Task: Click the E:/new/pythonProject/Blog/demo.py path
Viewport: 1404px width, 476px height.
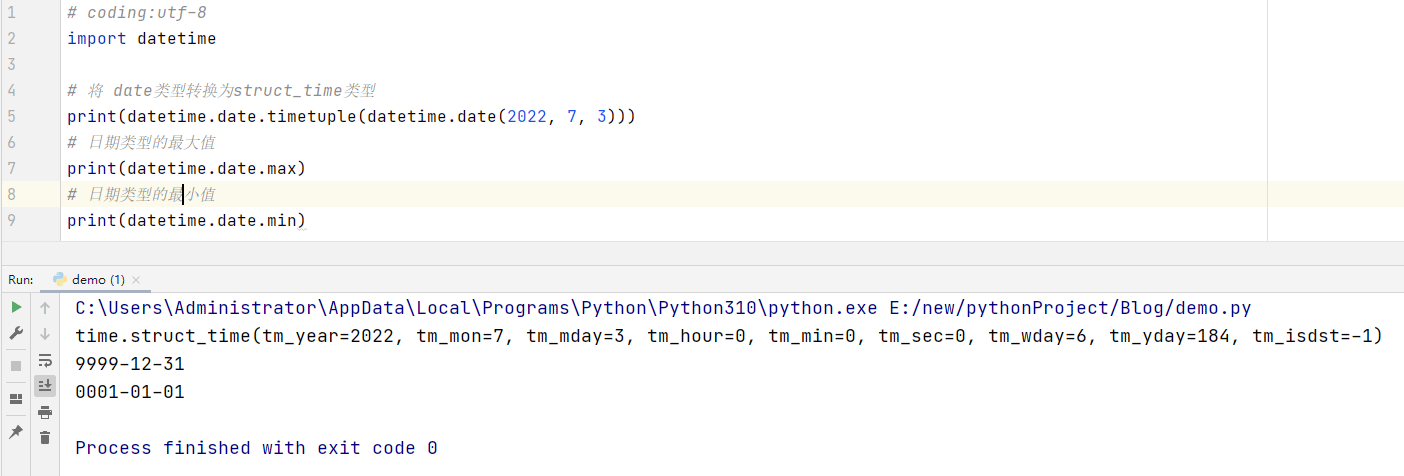Action: [x=1072, y=308]
